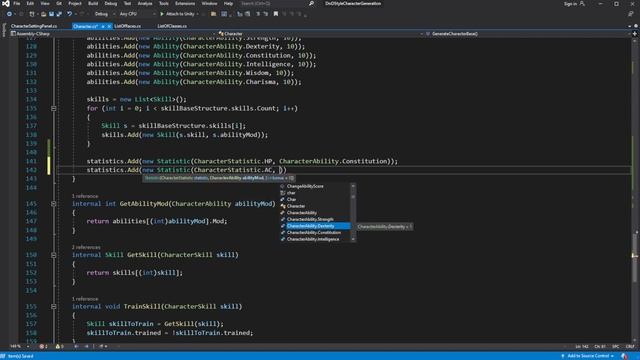Open the editor zoom percentage dropdown
The width and height of the screenshot is (640, 360).
19,347
